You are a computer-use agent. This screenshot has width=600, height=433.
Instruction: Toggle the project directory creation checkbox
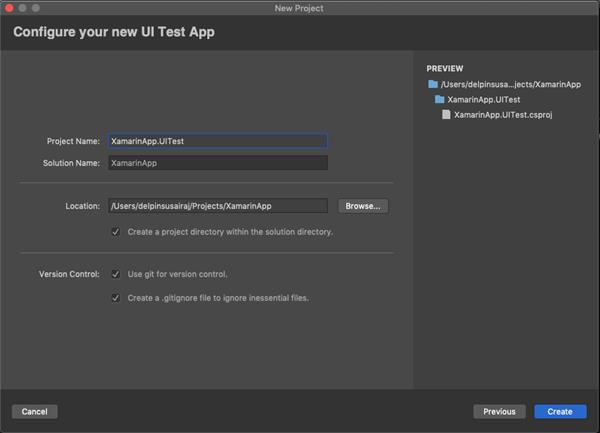[116, 232]
